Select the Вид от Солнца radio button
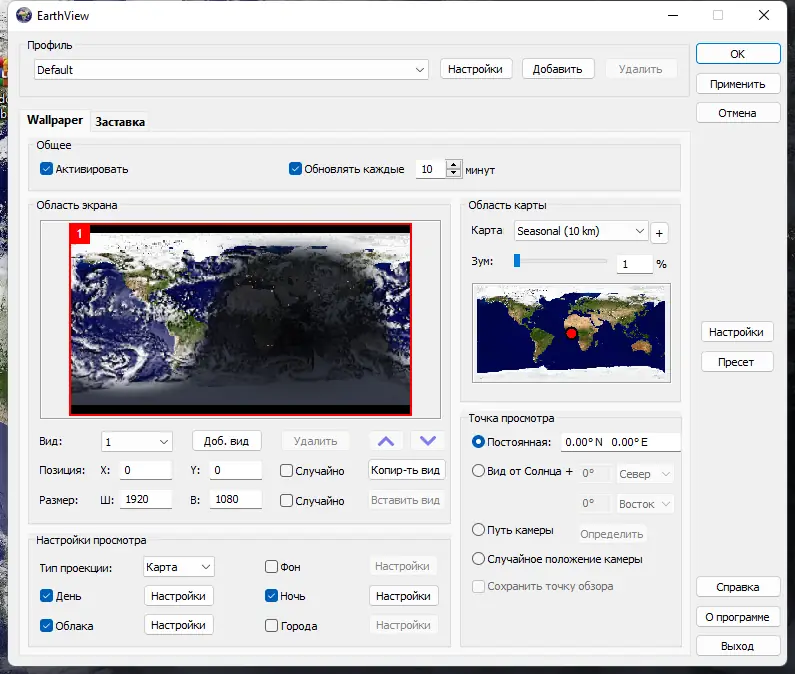This screenshot has width=795, height=674. (x=478, y=471)
